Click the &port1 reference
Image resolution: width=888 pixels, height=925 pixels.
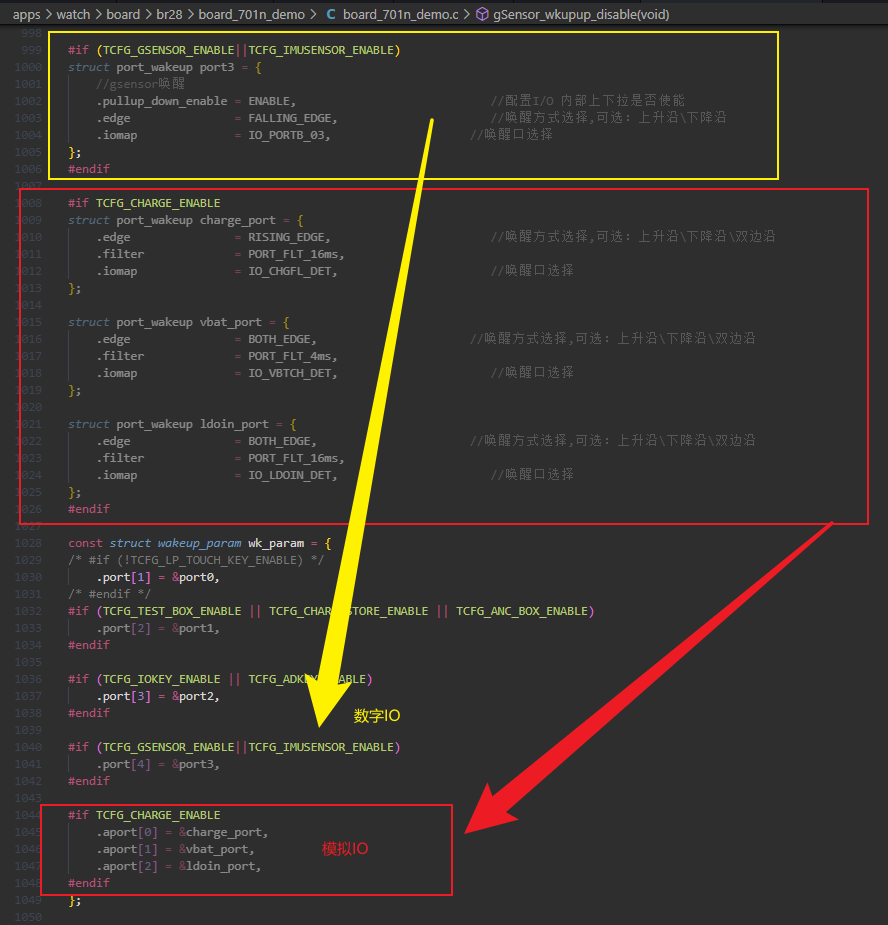click(x=193, y=628)
